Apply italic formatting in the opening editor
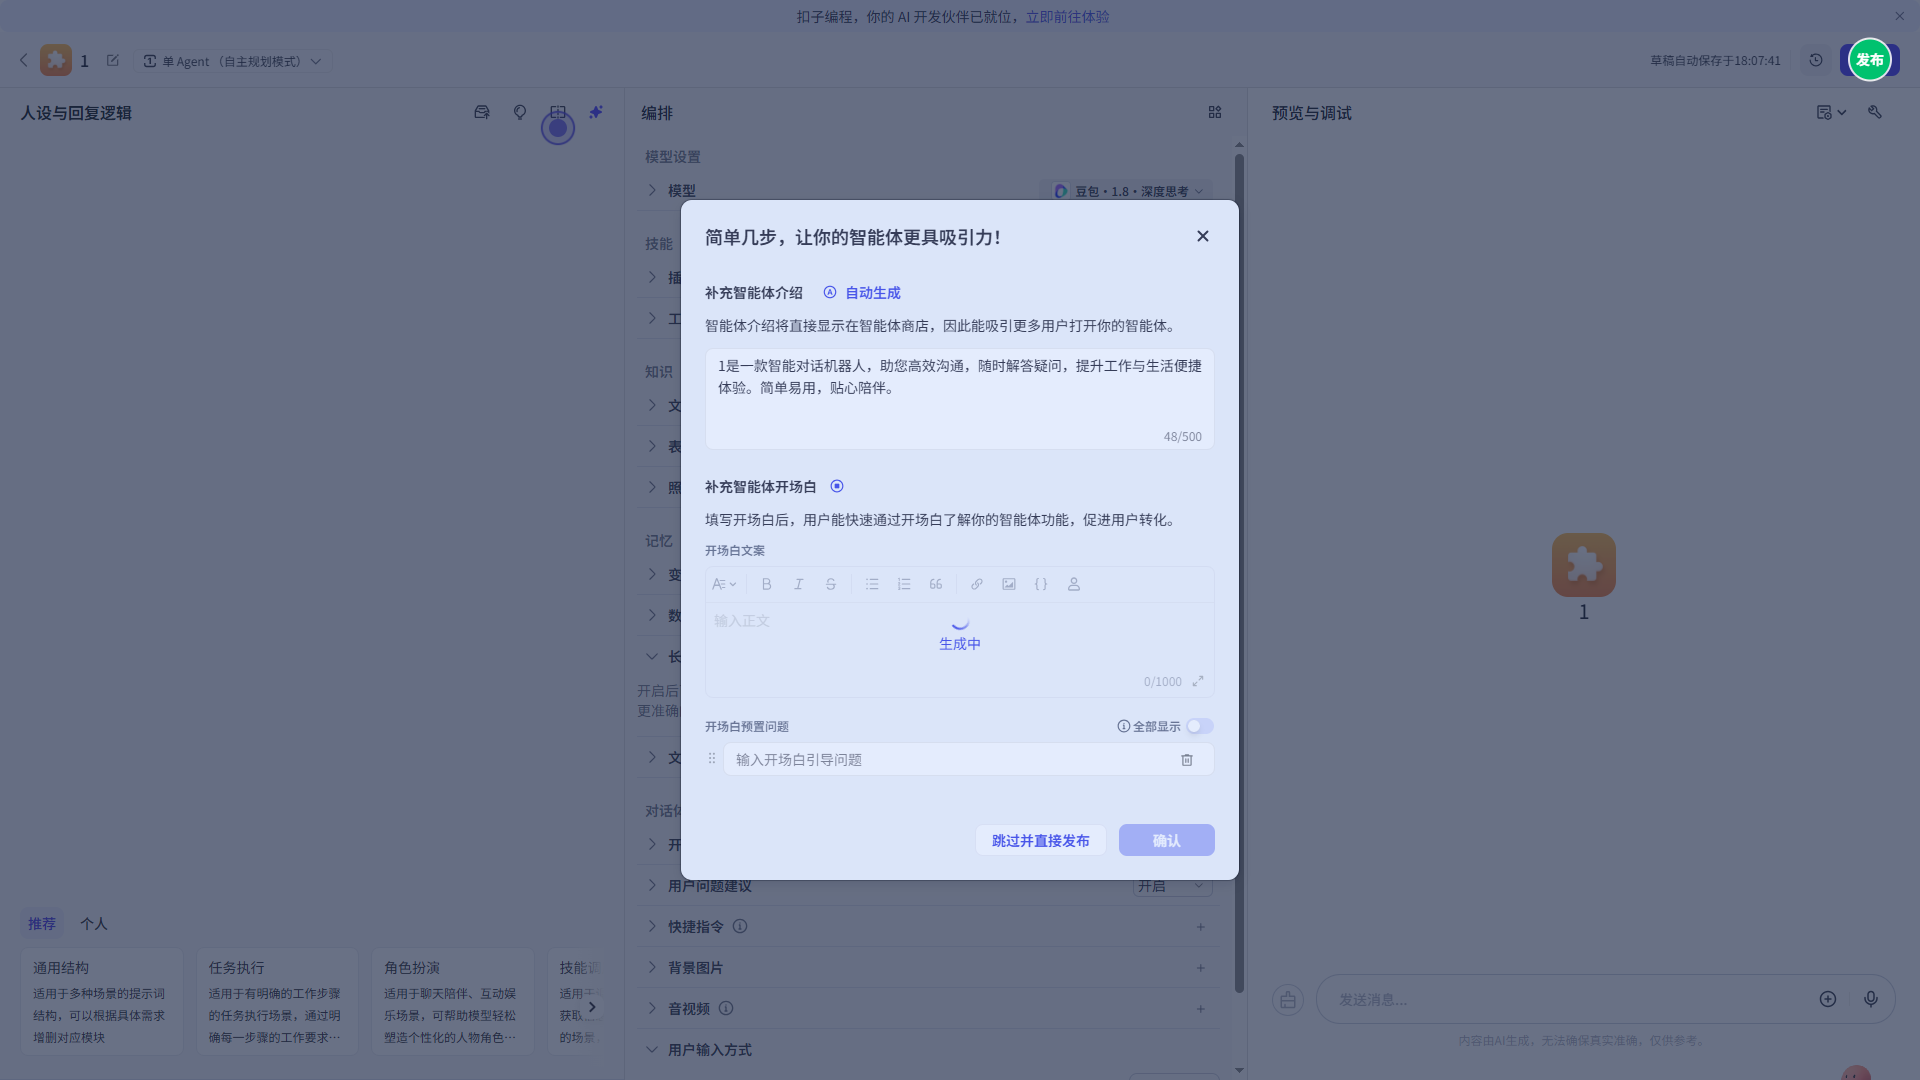Image resolution: width=1920 pixels, height=1080 pixels. click(798, 584)
